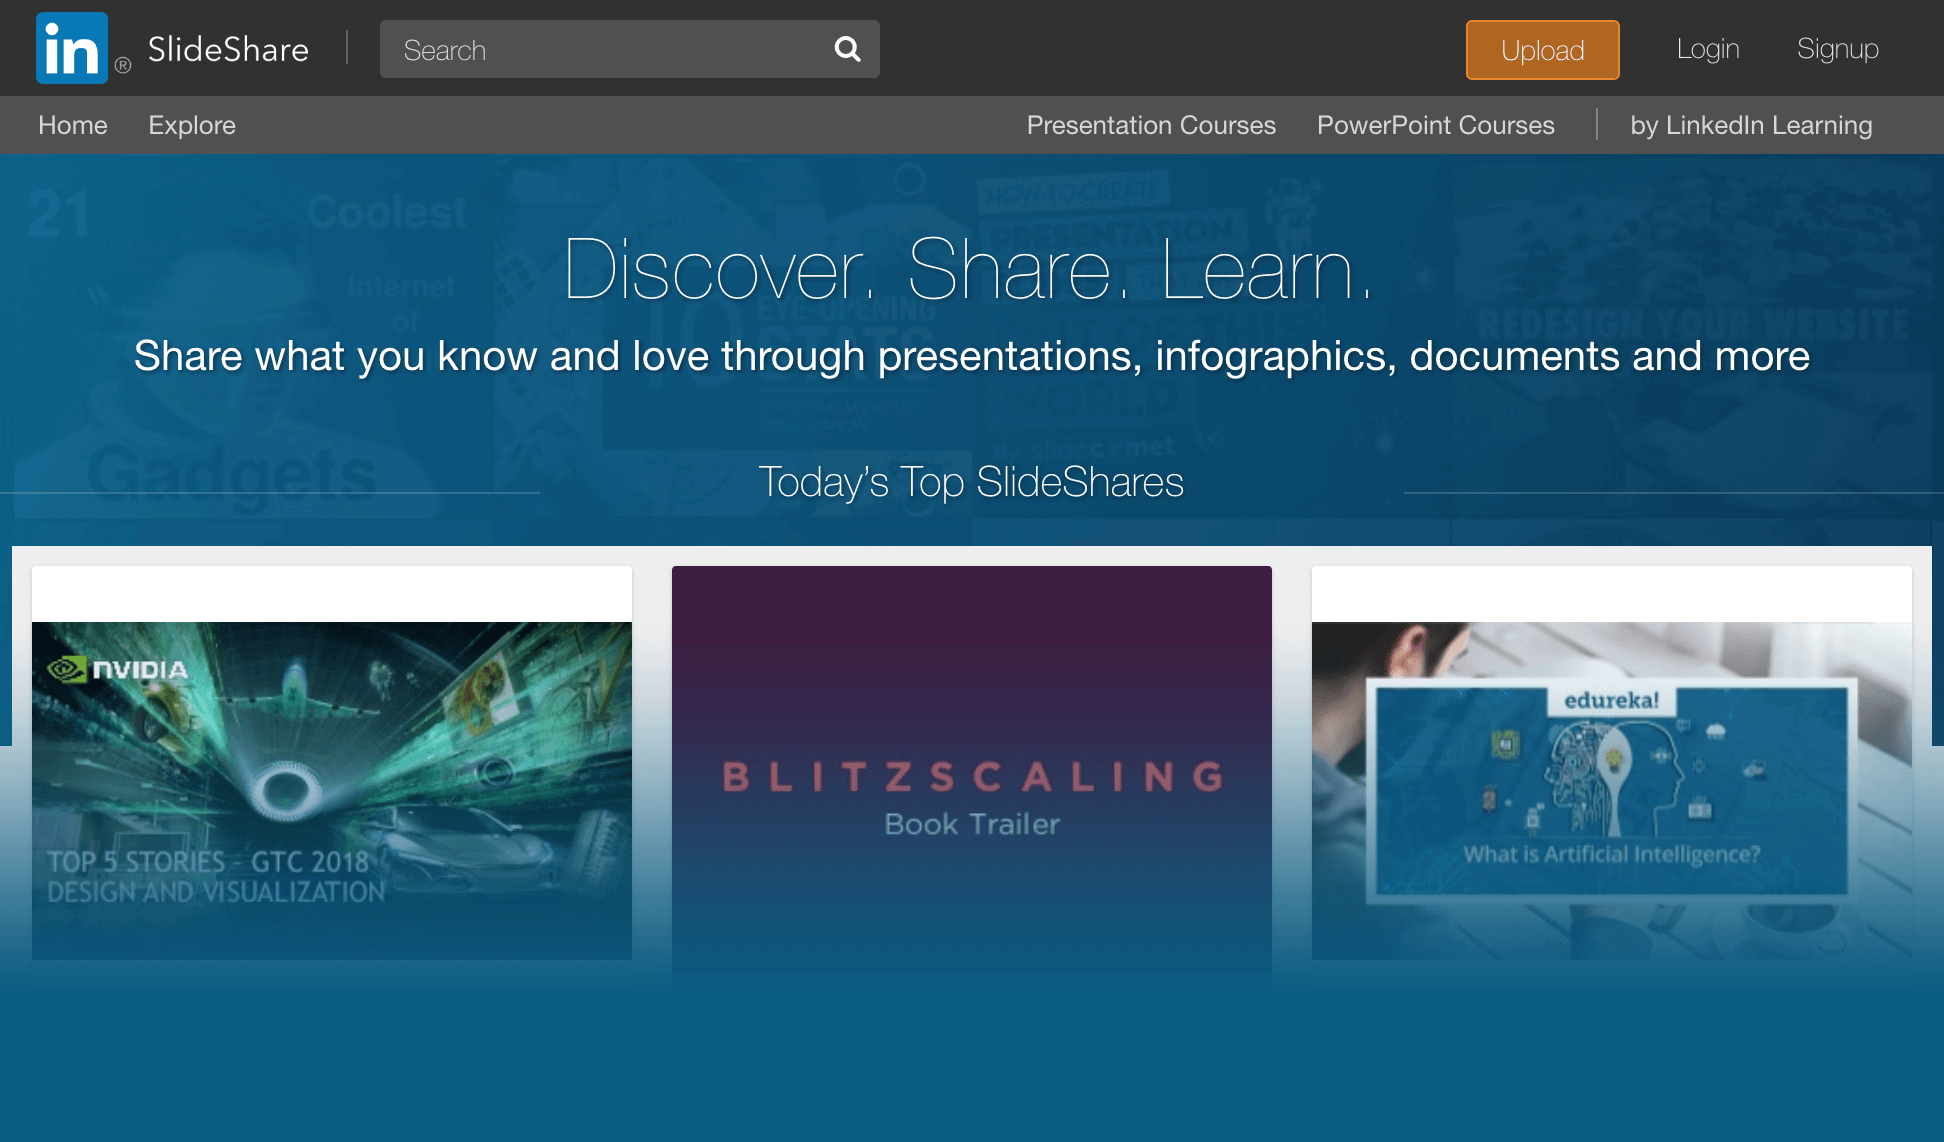
Task: Open the Blitzscaling Book Trailer thumbnail
Action: click(972, 770)
